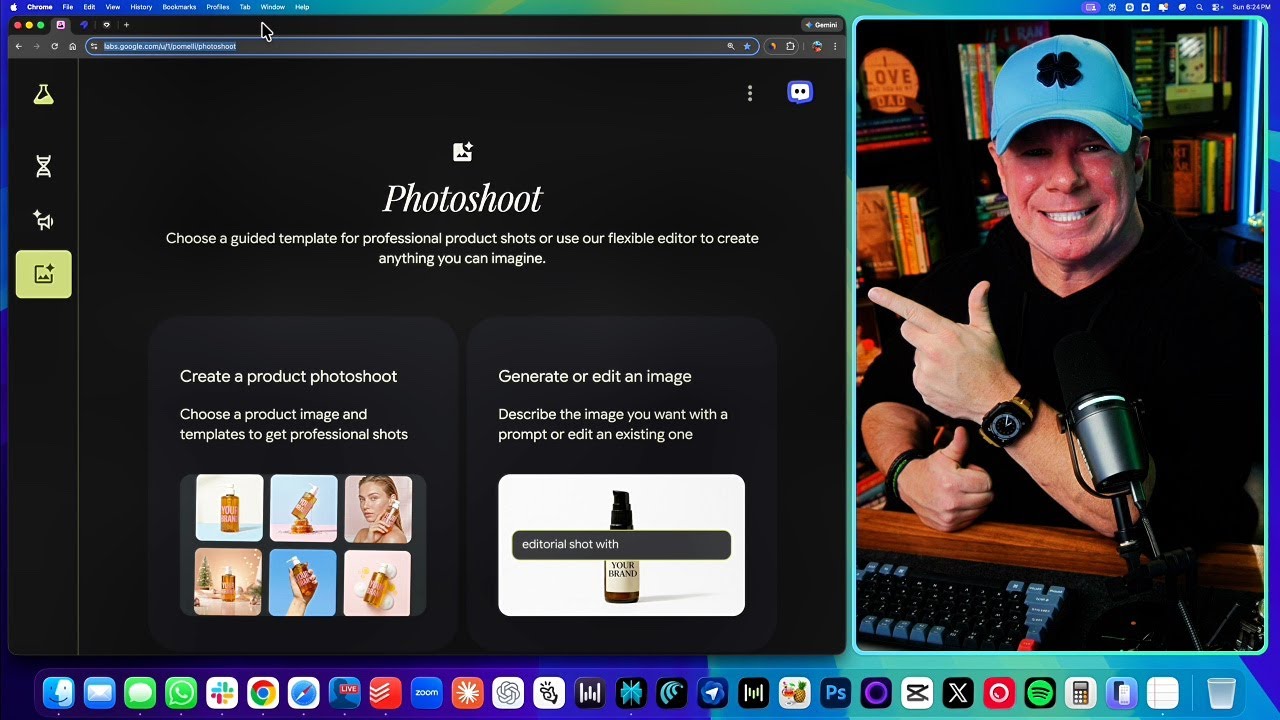Open the Window menu

click(x=273, y=7)
